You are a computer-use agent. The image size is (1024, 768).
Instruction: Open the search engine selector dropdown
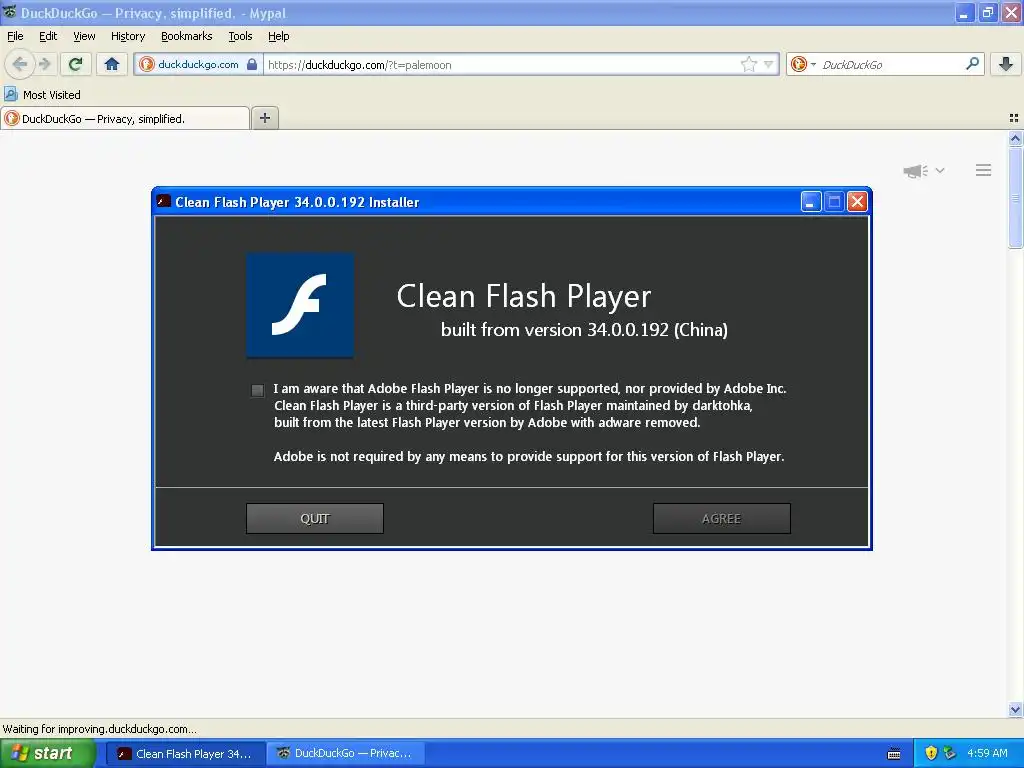click(x=803, y=64)
